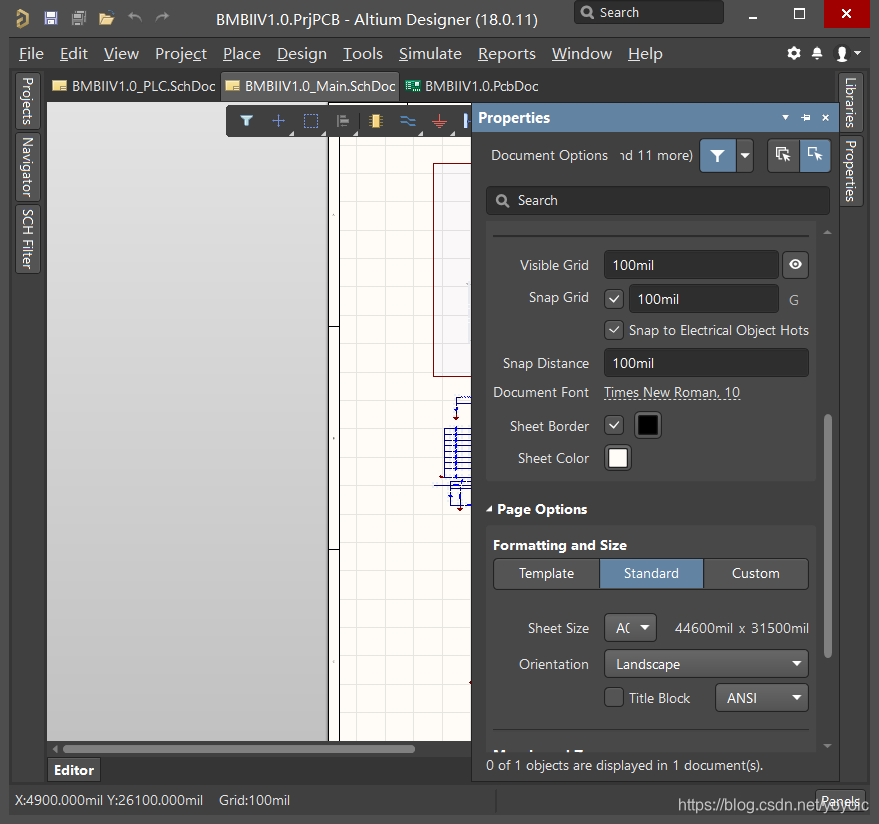Select the Custom formatting option
The image size is (879, 824).
(x=756, y=573)
